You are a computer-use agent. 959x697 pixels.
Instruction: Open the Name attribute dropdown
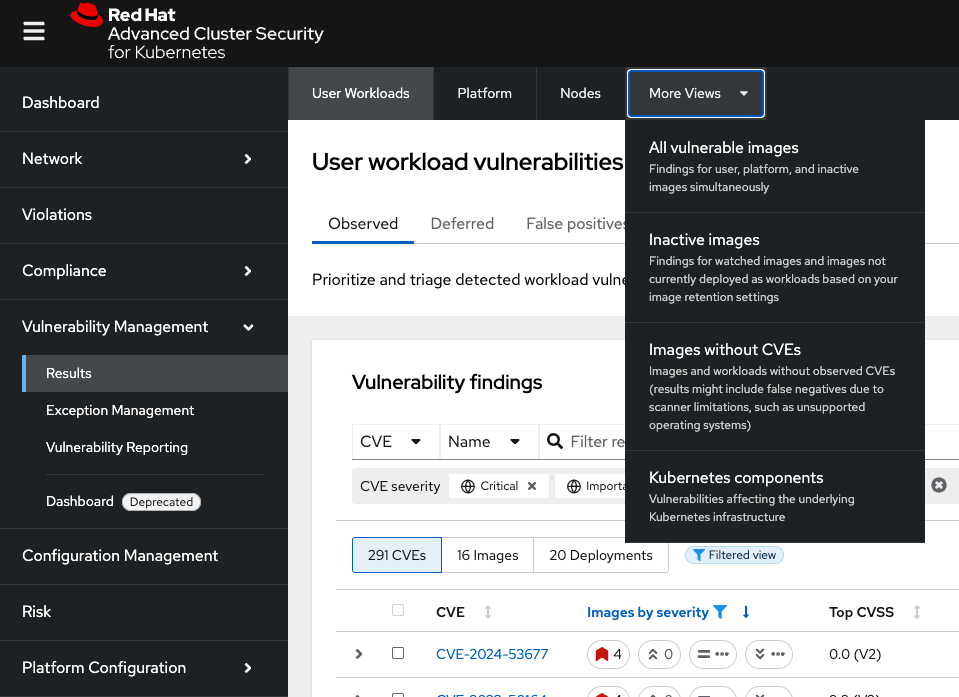coord(489,441)
